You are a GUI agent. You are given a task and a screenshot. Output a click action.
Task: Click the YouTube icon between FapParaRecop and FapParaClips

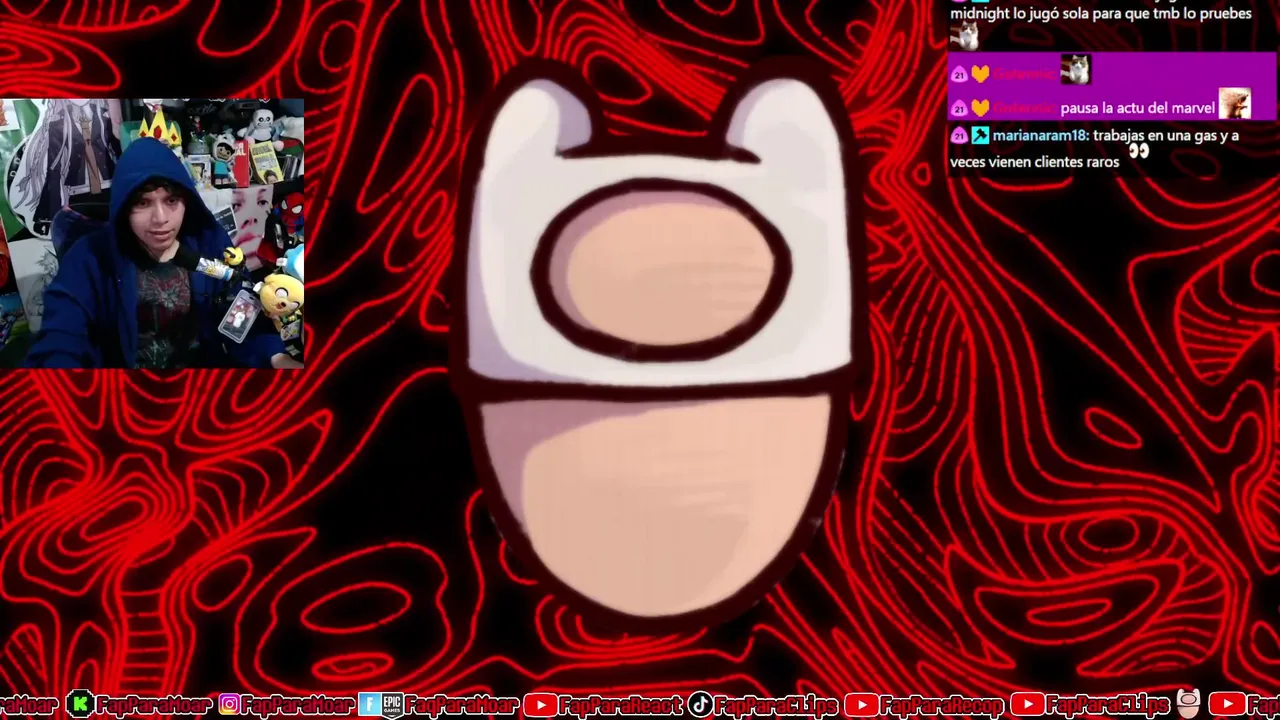coord(1027,705)
